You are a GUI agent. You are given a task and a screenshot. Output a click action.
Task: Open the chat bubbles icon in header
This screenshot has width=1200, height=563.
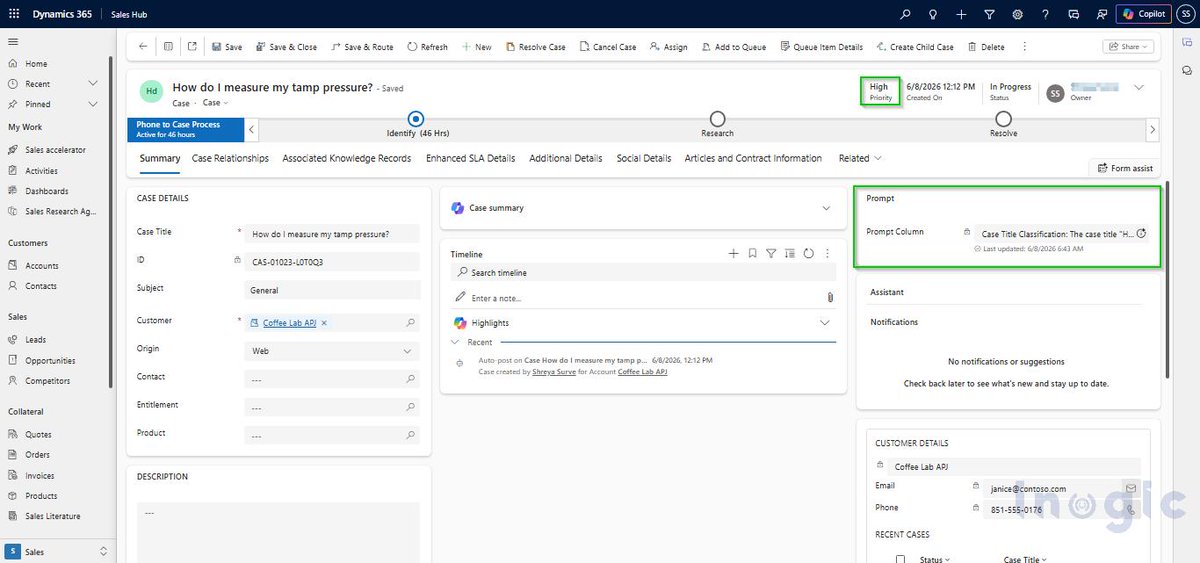(x=1074, y=14)
